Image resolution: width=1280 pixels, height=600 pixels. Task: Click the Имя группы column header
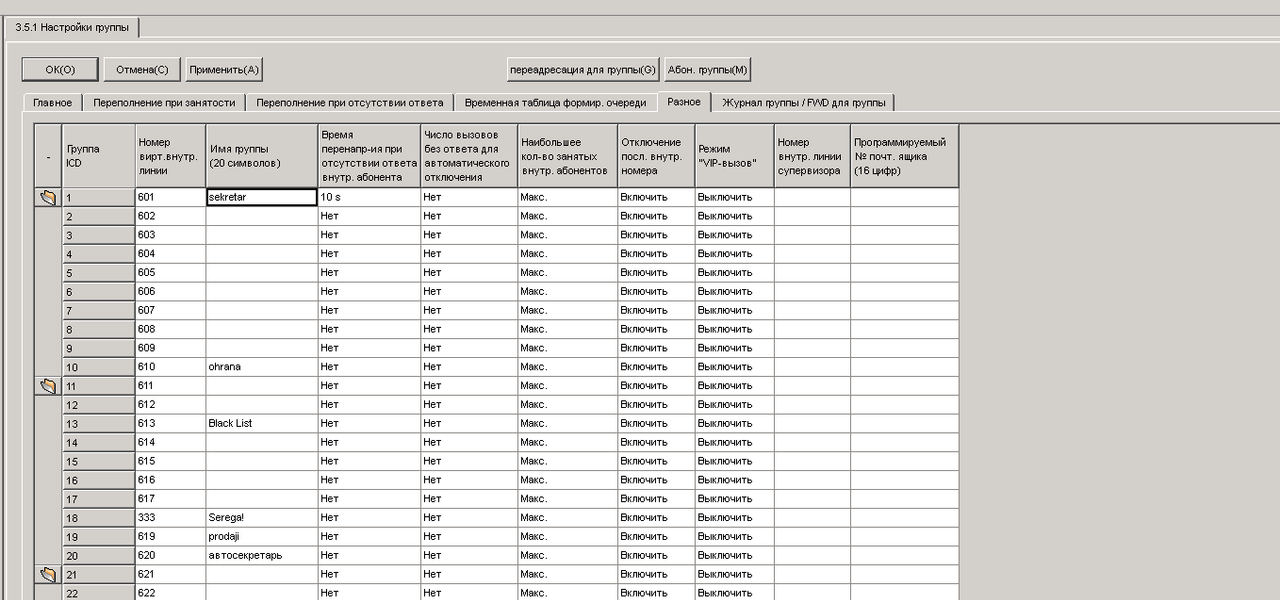click(262, 156)
